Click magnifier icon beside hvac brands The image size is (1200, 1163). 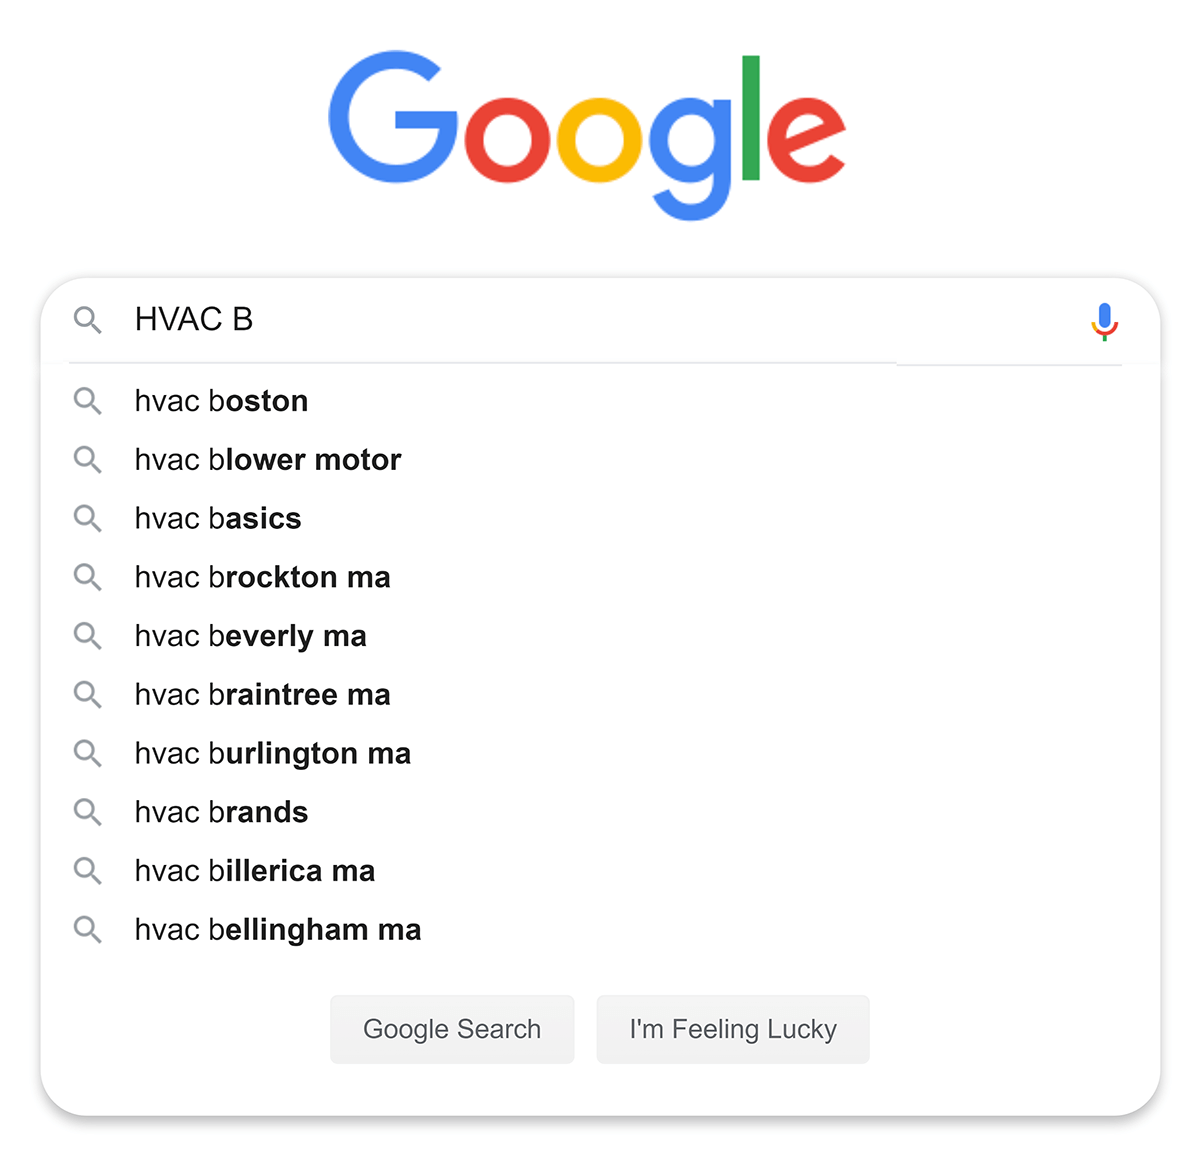pos(88,812)
